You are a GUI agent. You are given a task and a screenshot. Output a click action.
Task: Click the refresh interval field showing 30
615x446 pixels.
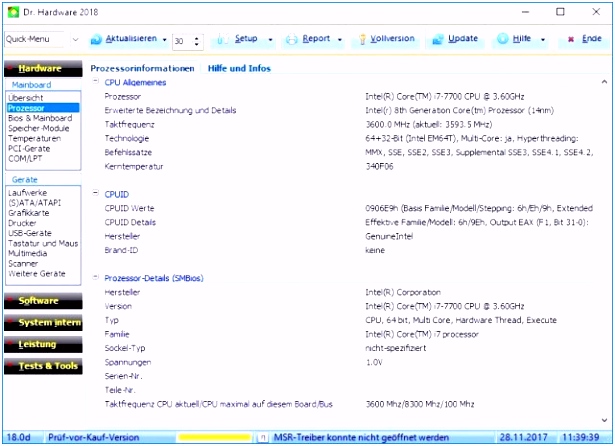(x=183, y=41)
